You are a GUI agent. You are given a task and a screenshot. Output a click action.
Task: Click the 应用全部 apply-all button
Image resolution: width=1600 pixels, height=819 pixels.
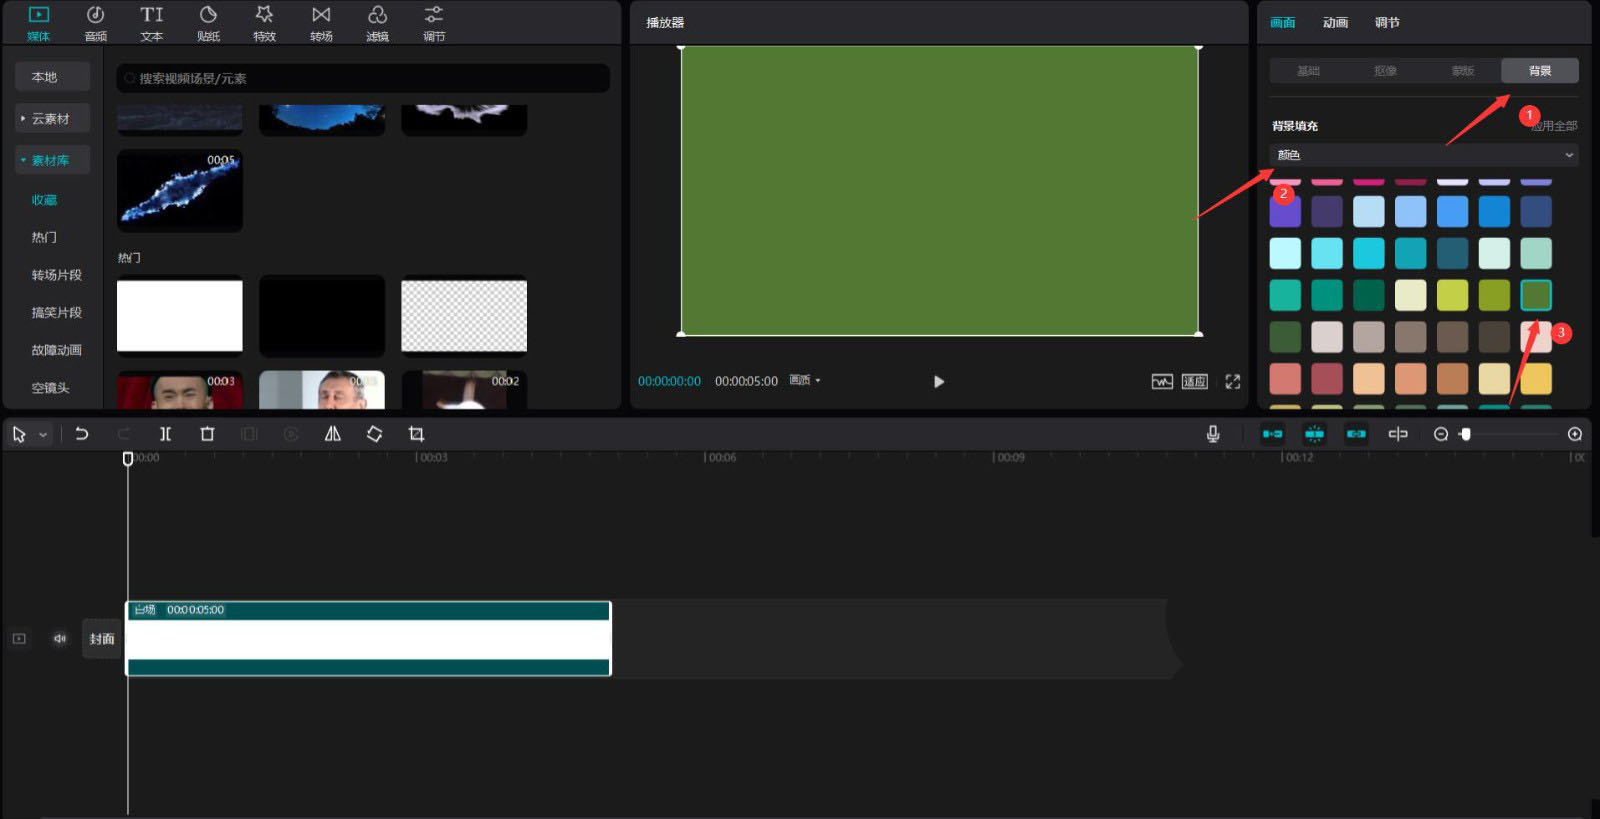pyautogui.click(x=1556, y=126)
